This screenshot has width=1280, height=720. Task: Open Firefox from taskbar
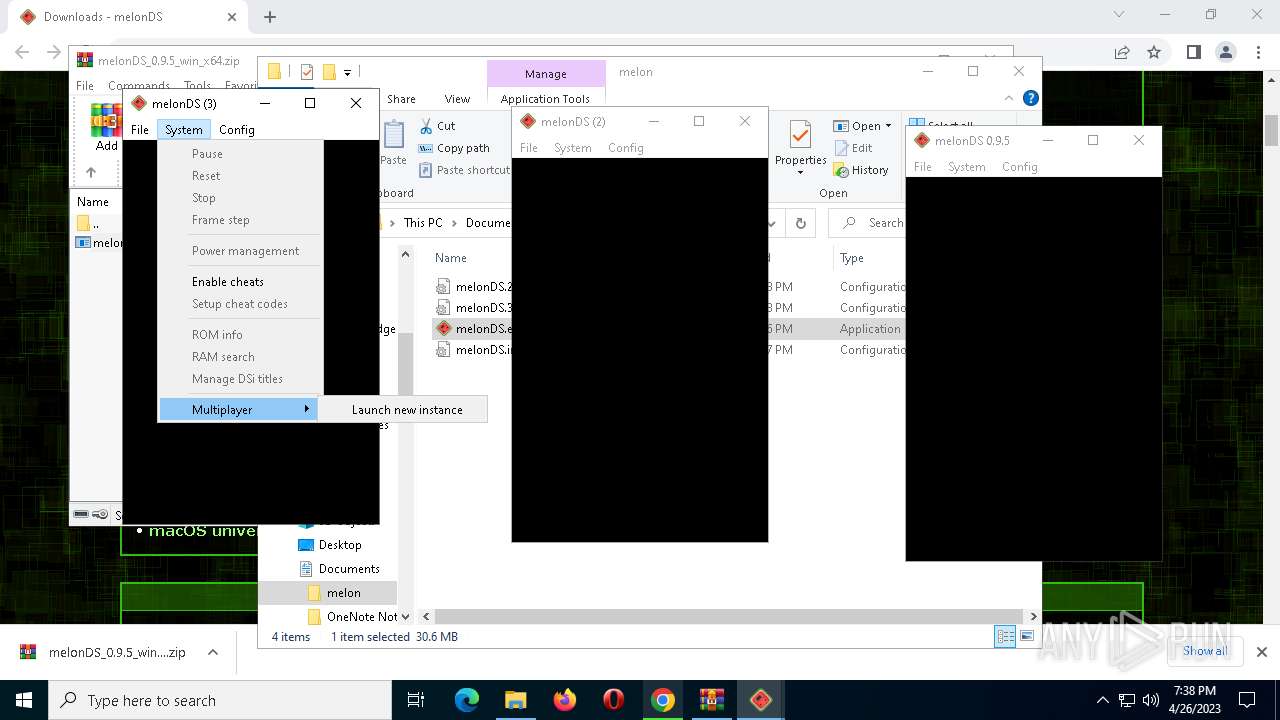pyautogui.click(x=565, y=700)
